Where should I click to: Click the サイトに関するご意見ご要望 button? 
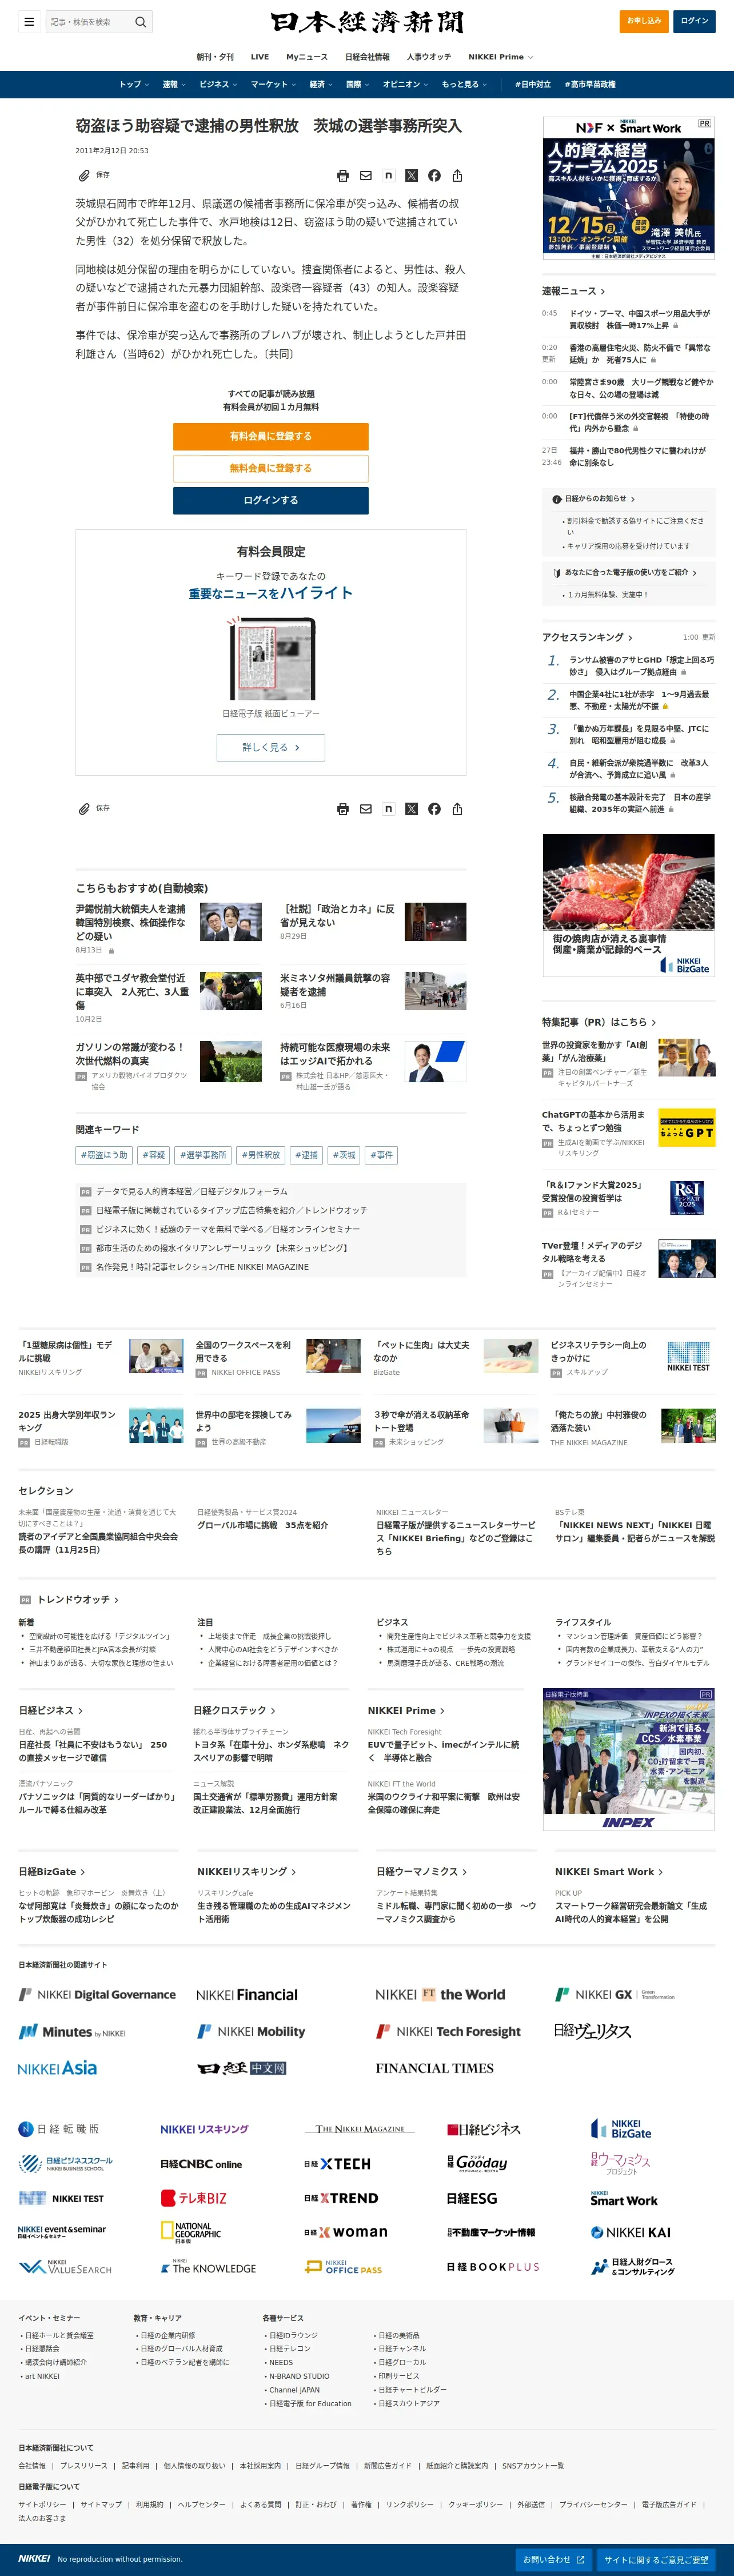[656, 2560]
